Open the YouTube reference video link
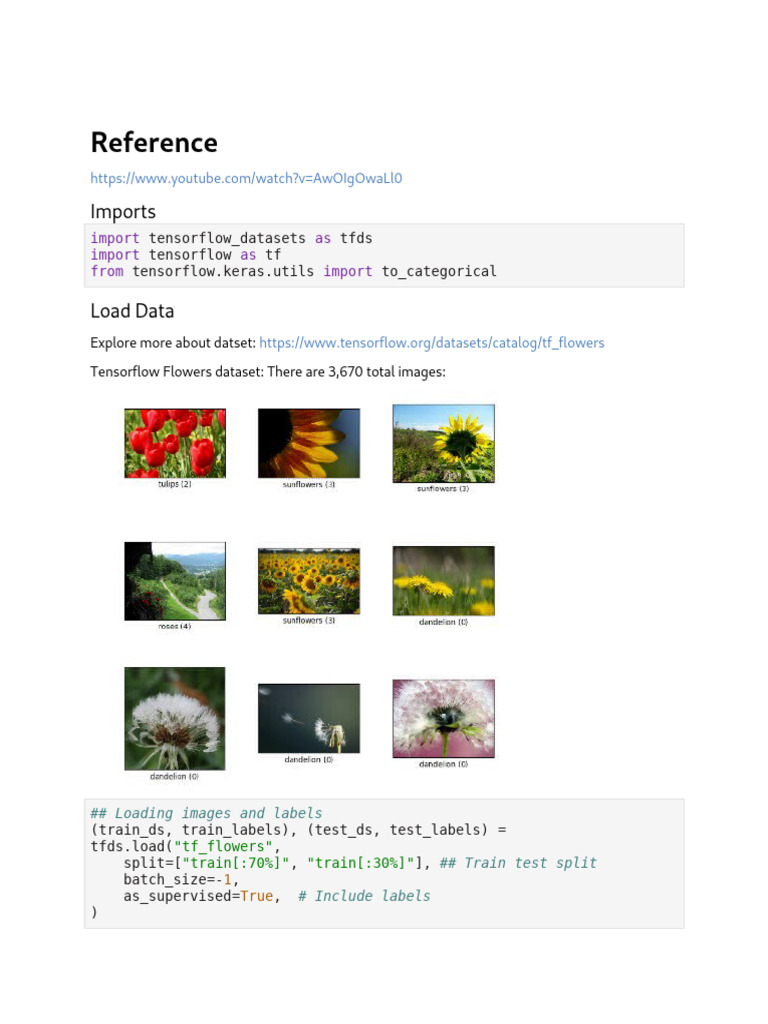 click(246, 178)
